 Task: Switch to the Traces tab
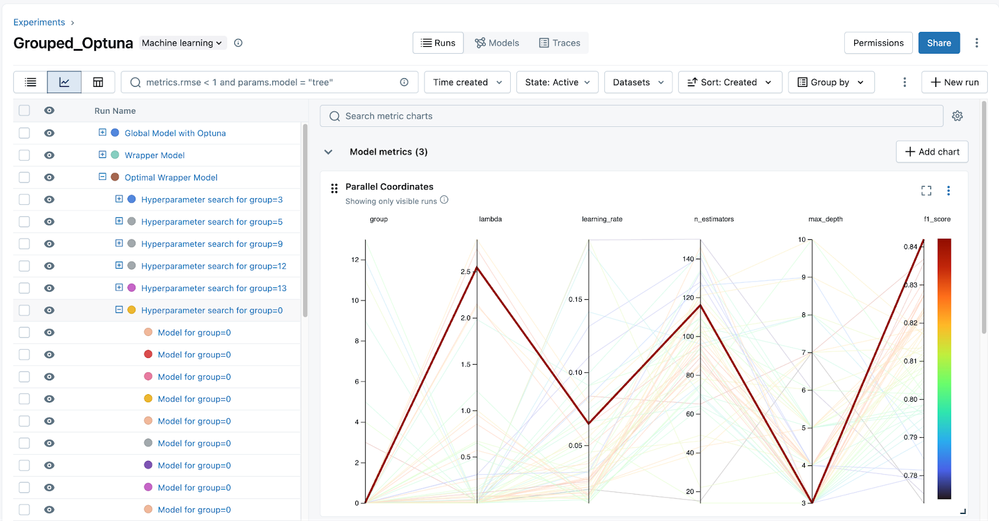click(x=560, y=43)
